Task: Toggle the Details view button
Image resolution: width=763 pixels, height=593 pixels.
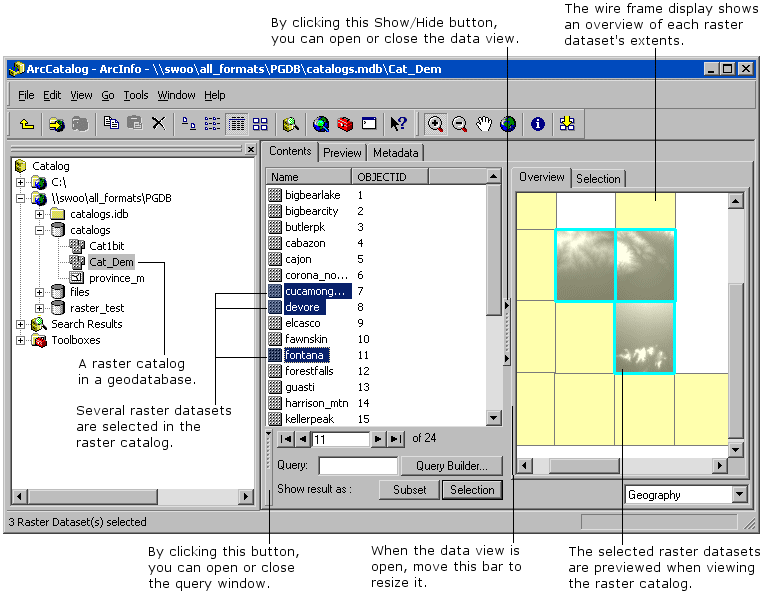Action: point(237,124)
